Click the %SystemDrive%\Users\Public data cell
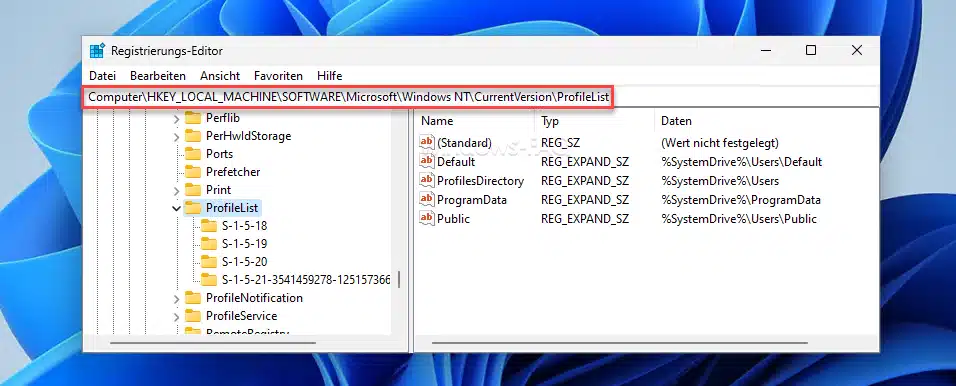956x386 pixels. click(x=739, y=219)
